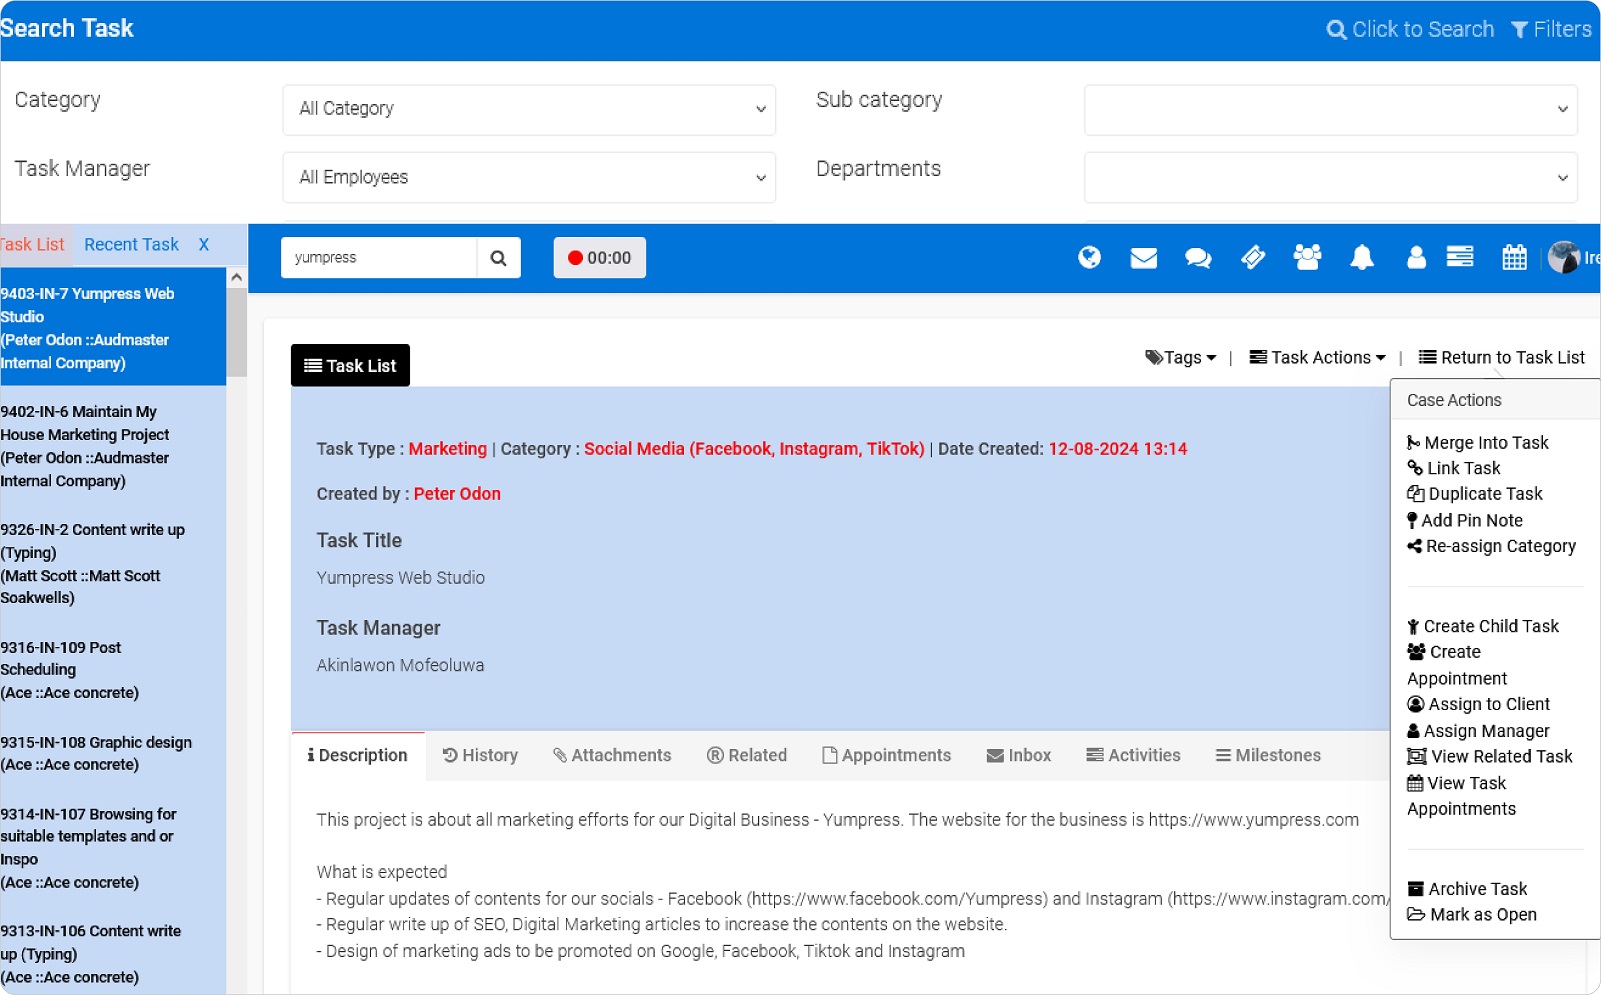Image resolution: width=1601 pixels, height=995 pixels.
Task: Open the calendar icon in the toolbar
Action: [x=1514, y=257]
